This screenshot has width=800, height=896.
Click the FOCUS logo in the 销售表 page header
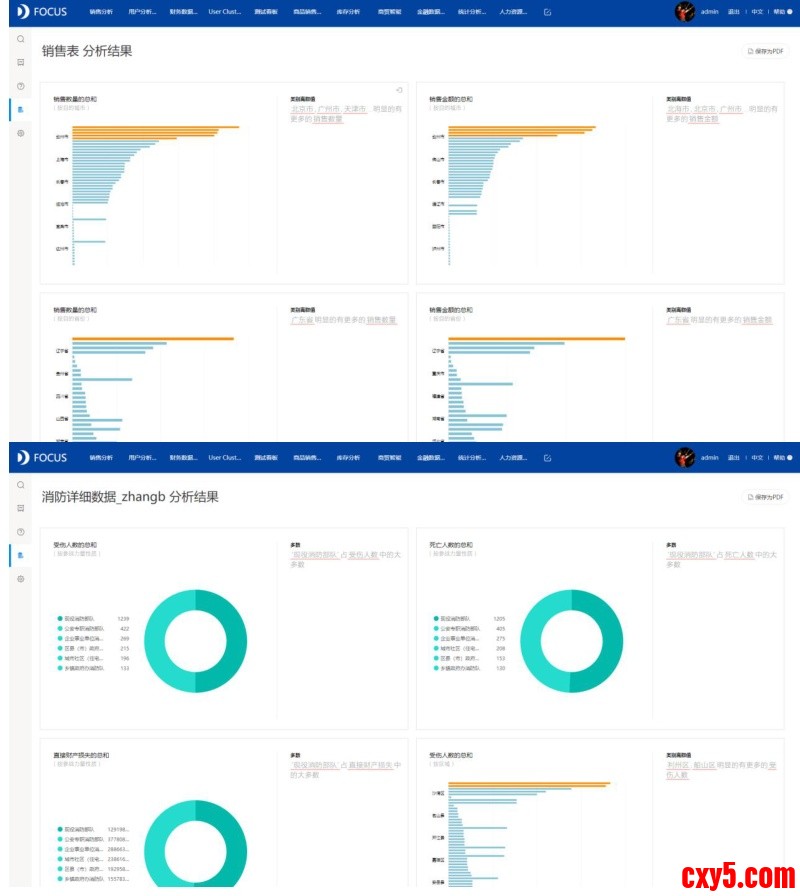coord(42,11)
